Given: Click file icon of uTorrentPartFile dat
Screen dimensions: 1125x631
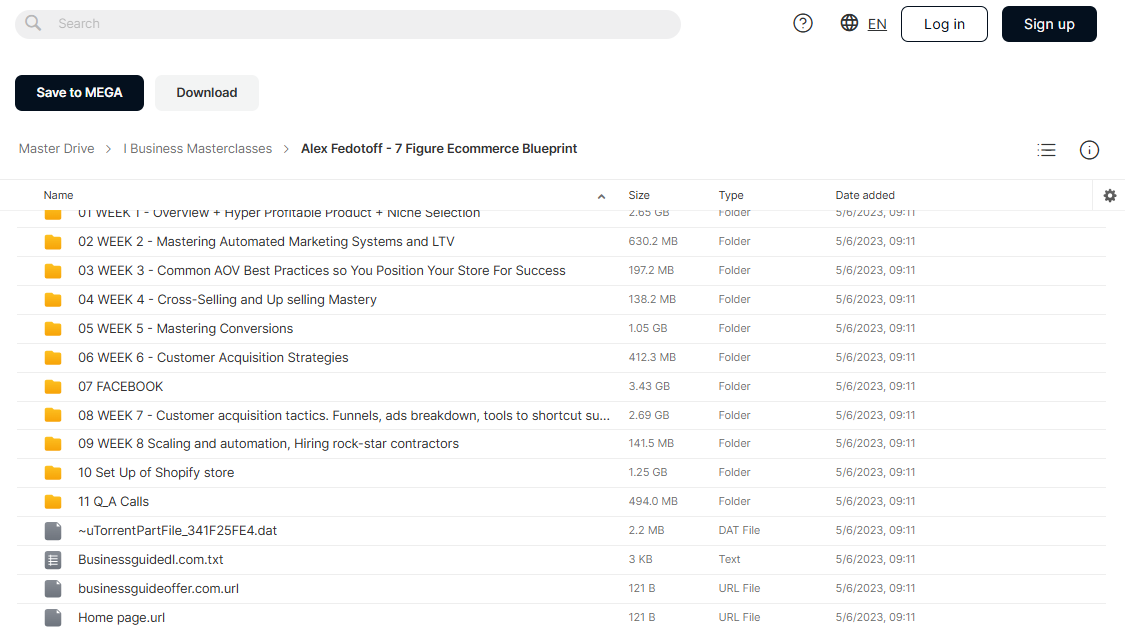Looking at the screenshot, I should click(53, 530).
